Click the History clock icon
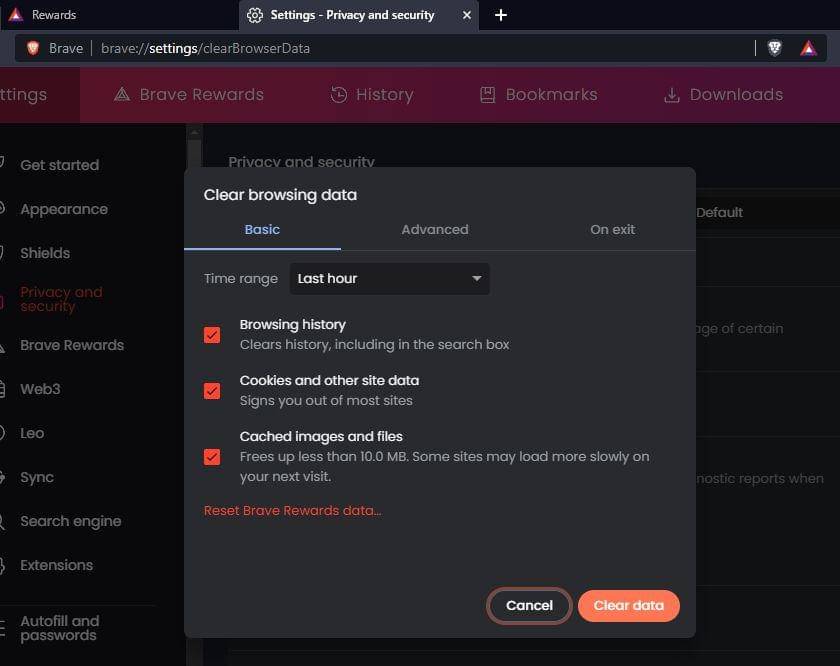The width and height of the screenshot is (840, 666). 339,95
